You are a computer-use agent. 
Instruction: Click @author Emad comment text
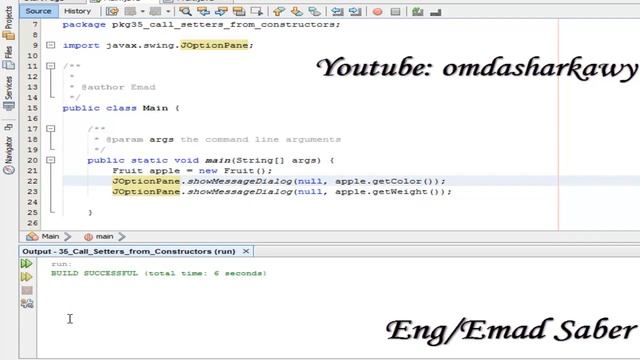tap(118, 87)
